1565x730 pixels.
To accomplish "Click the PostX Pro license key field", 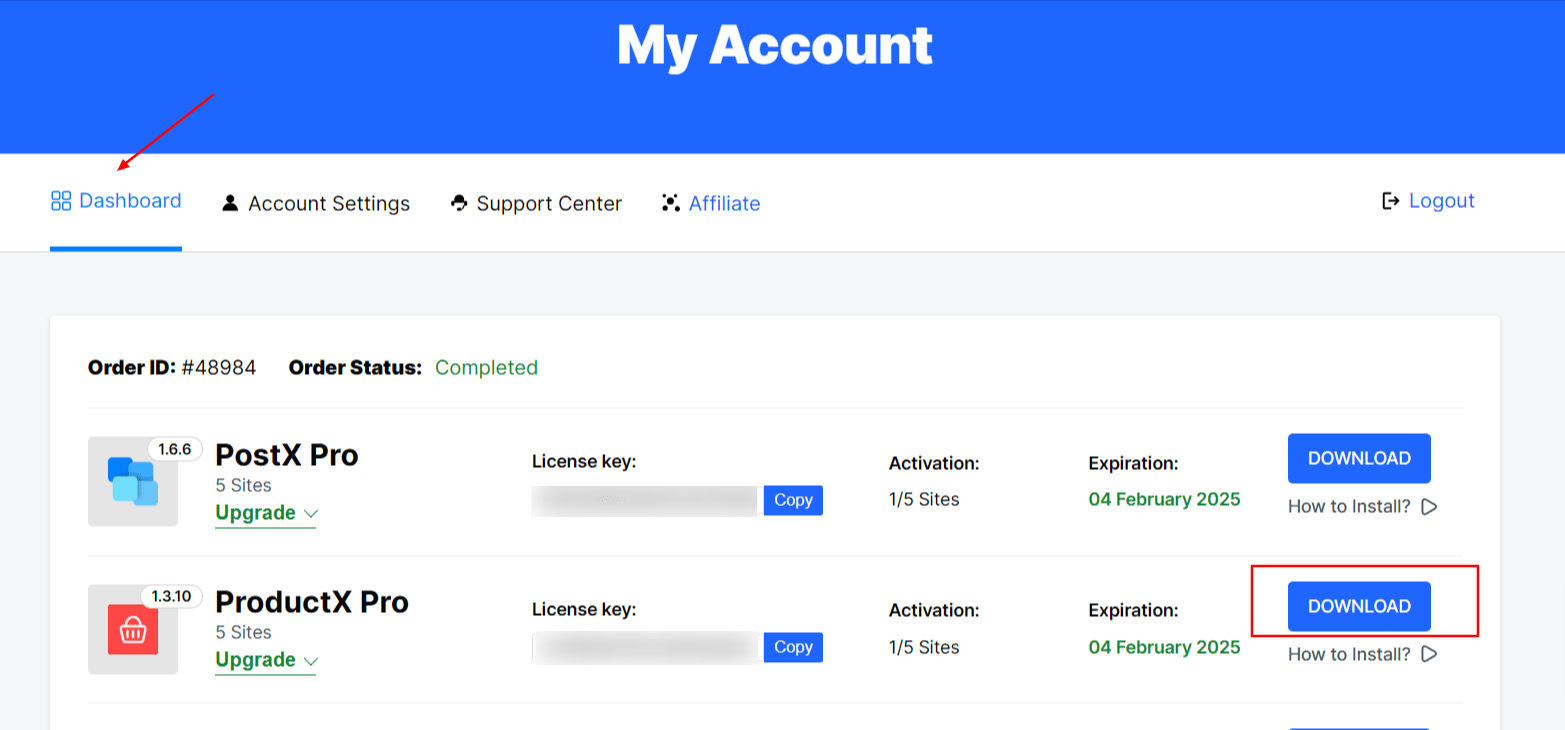I will point(644,500).
